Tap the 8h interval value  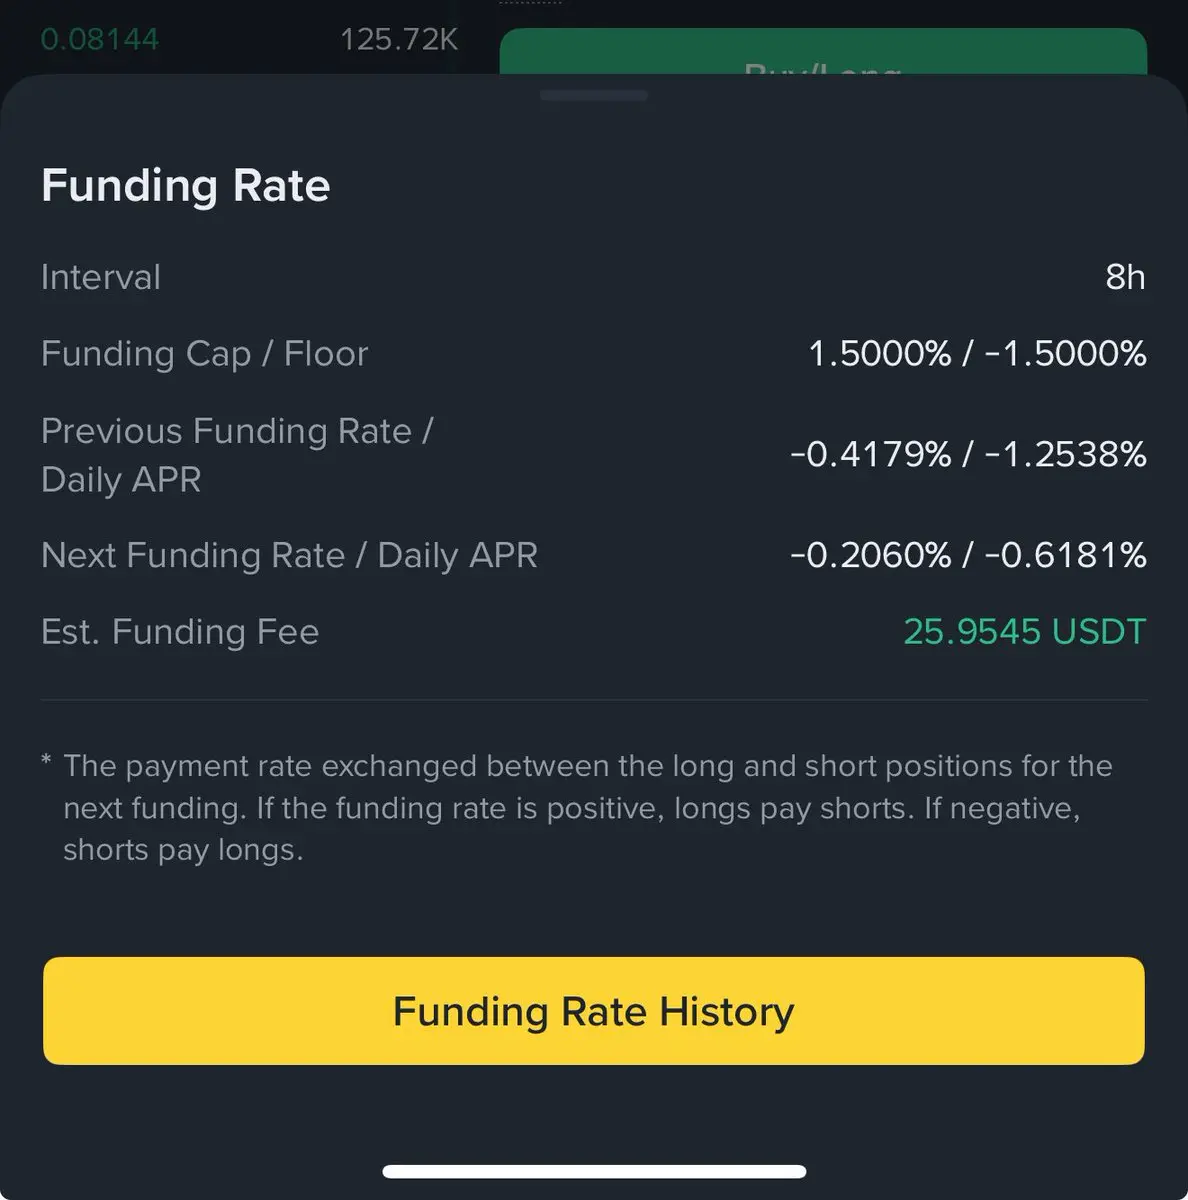click(1124, 277)
